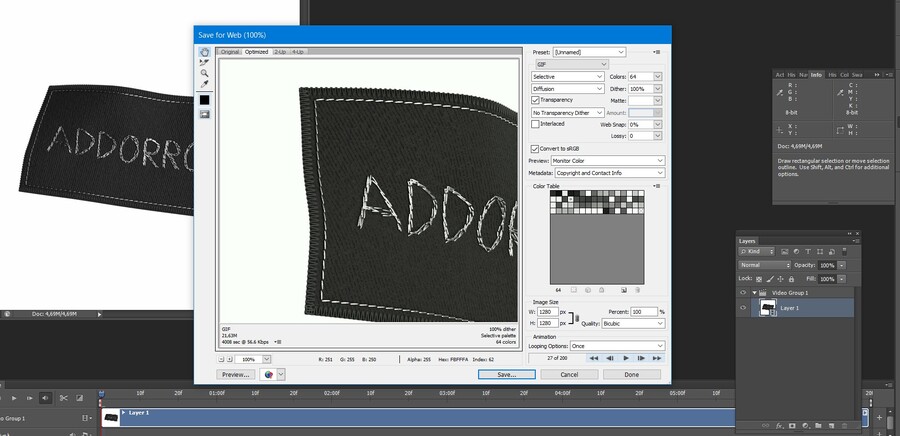900x436 pixels.
Task: Select the Hand tool in Save for Web
Action: [x=204, y=52]
